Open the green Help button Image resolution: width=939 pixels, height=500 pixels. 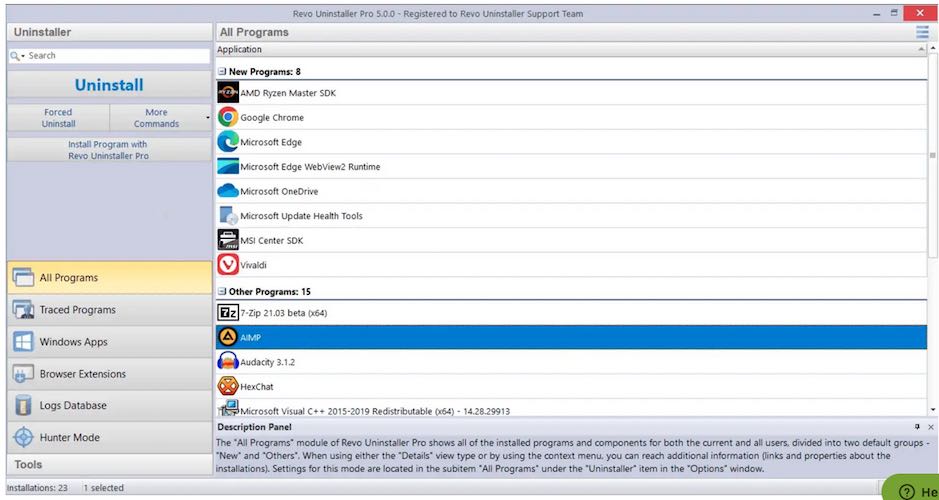pos(911,488)
